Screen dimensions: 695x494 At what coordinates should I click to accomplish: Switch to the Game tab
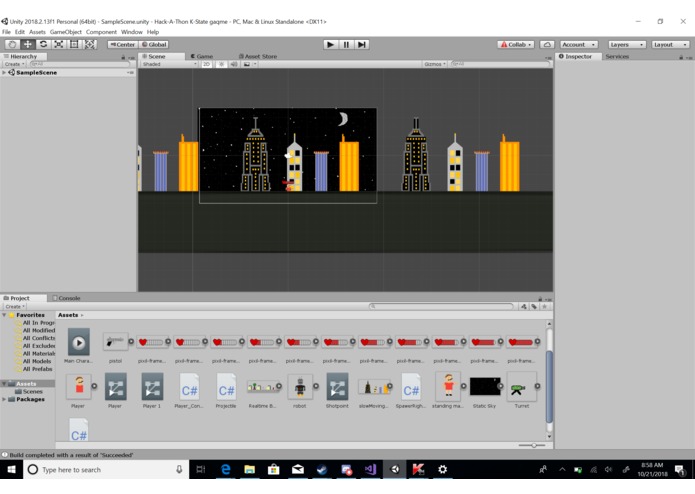[202, 56]
